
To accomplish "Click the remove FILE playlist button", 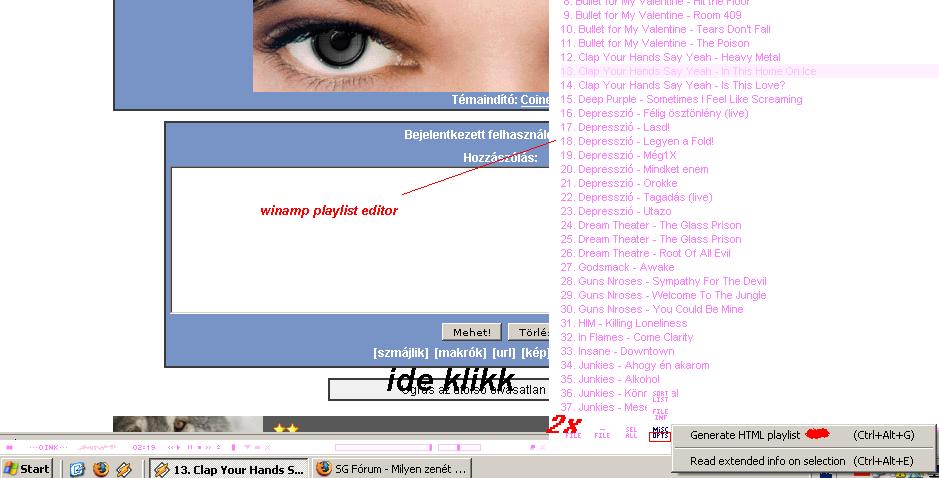I will point(602,433).
